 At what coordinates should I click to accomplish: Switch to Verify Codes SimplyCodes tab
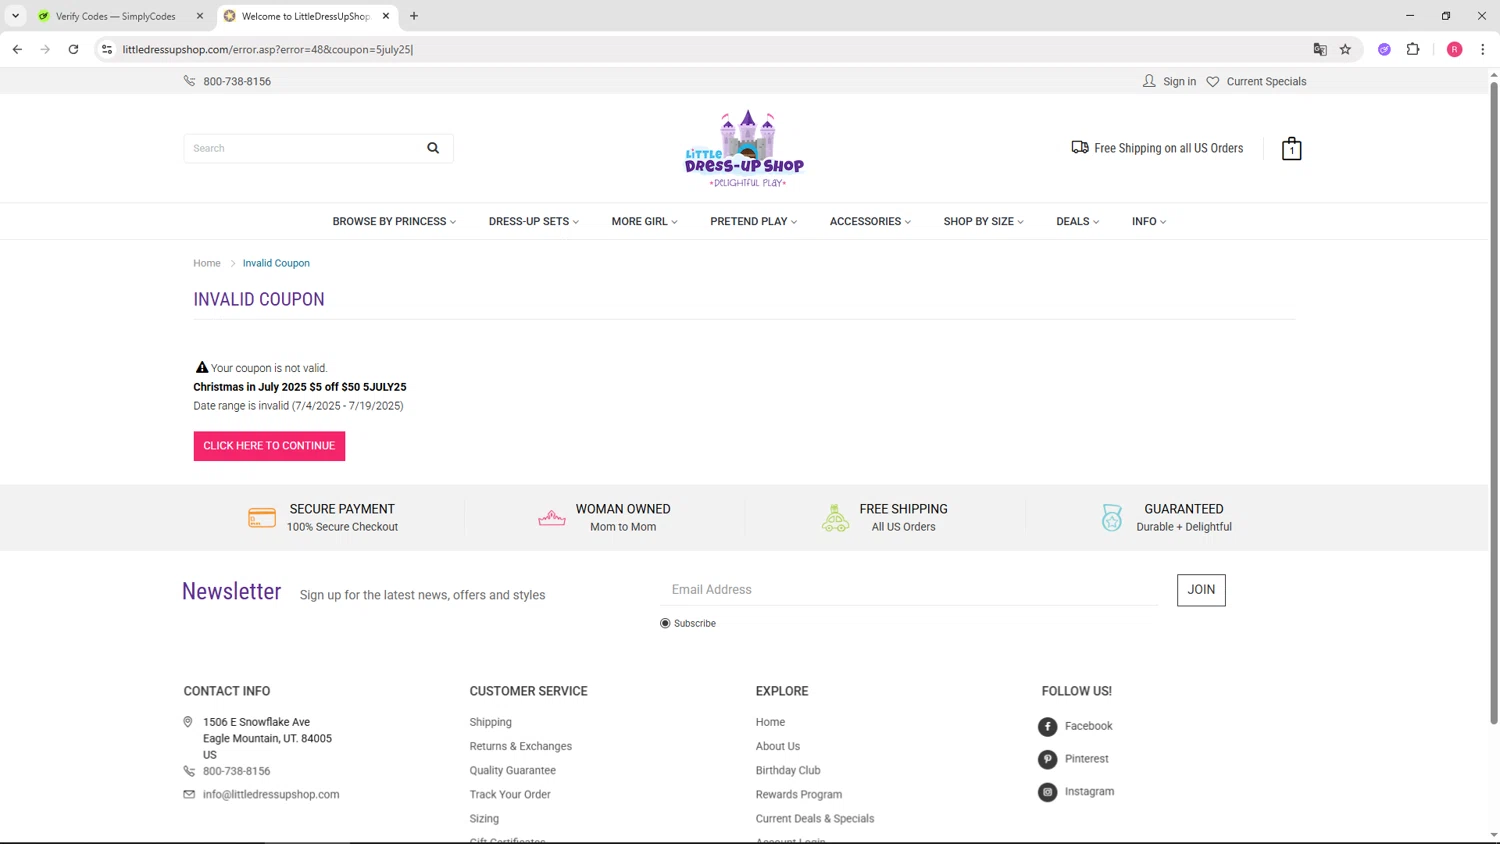tap(115, 16)
